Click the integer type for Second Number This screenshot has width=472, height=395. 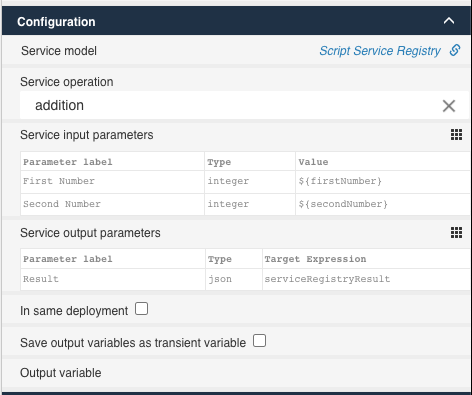250,204
